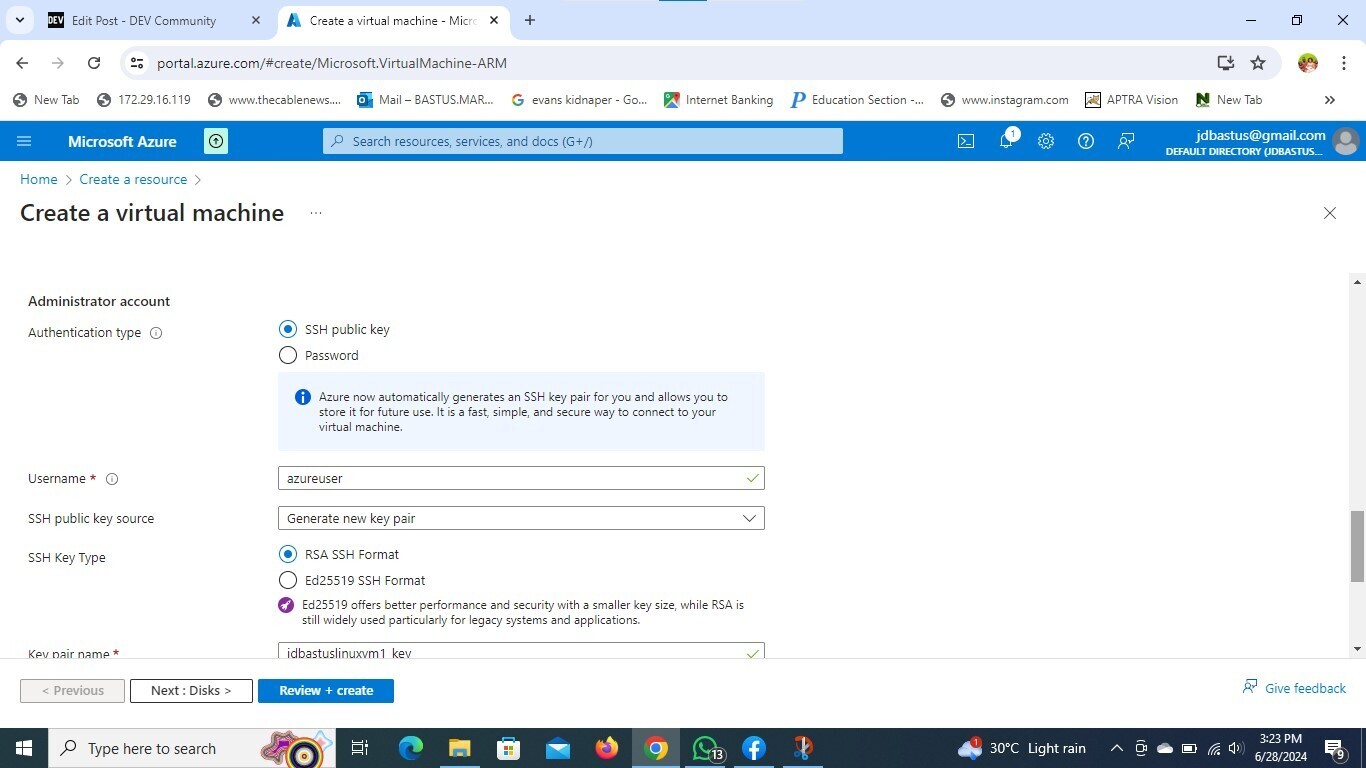Viewport: 1366px width, 768px height.
Task: Expand the hidden bookmarks chevron
Action: tap(1330, 100)
